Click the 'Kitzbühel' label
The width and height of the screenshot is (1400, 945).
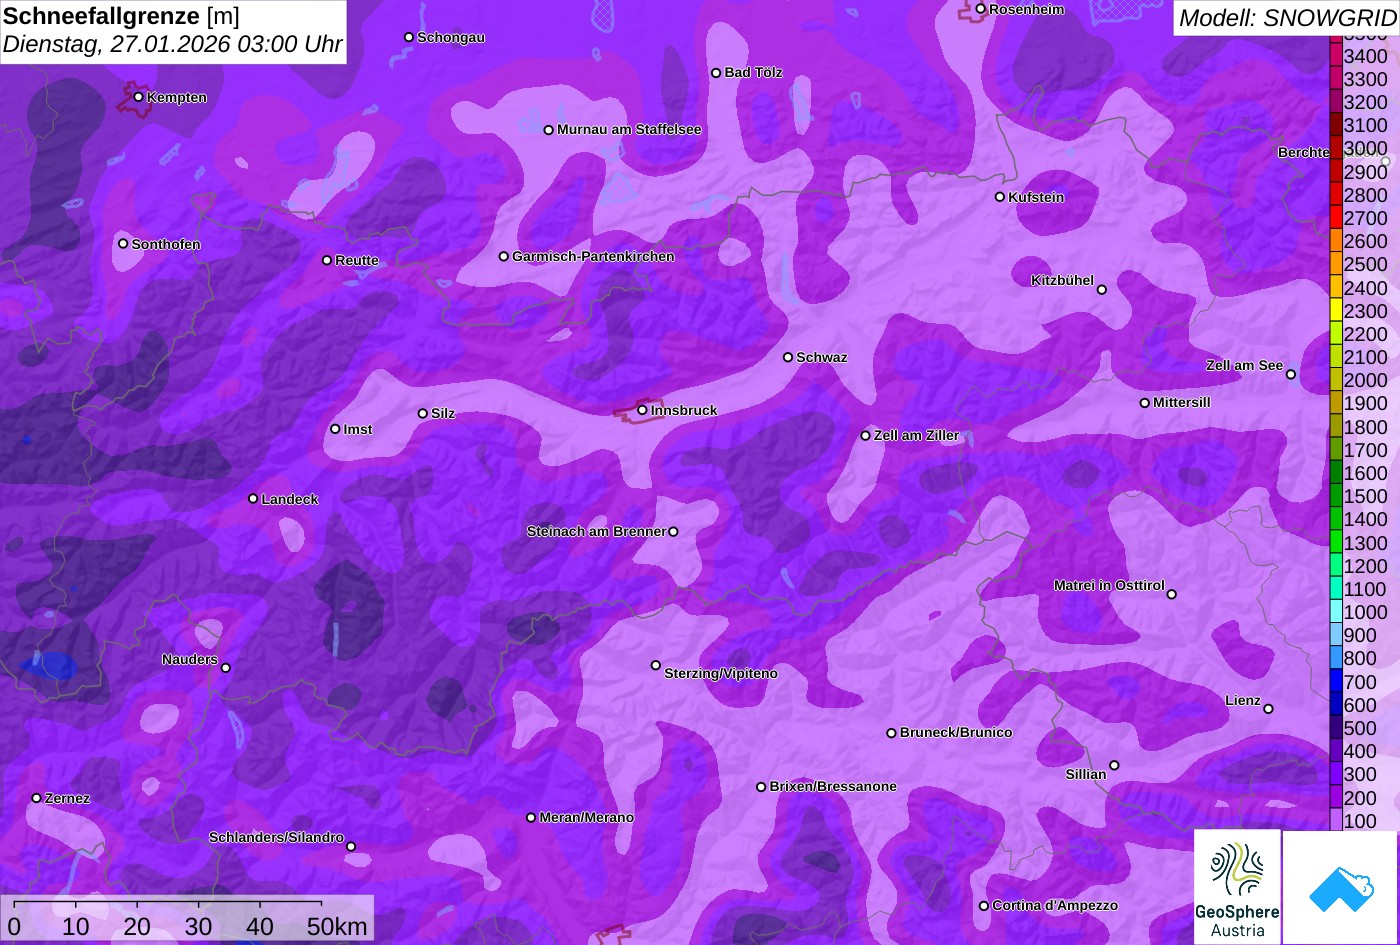[x=1063, y=281]
